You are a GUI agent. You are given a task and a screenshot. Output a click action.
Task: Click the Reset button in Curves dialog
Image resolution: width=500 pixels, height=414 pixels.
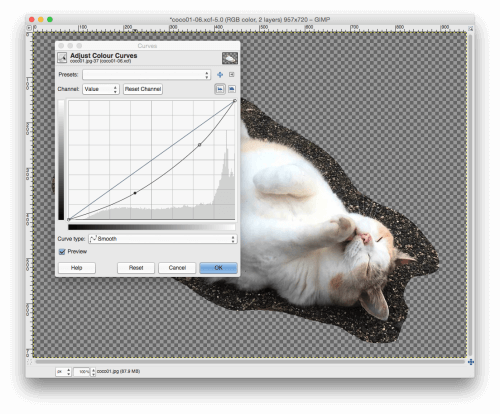136,268
